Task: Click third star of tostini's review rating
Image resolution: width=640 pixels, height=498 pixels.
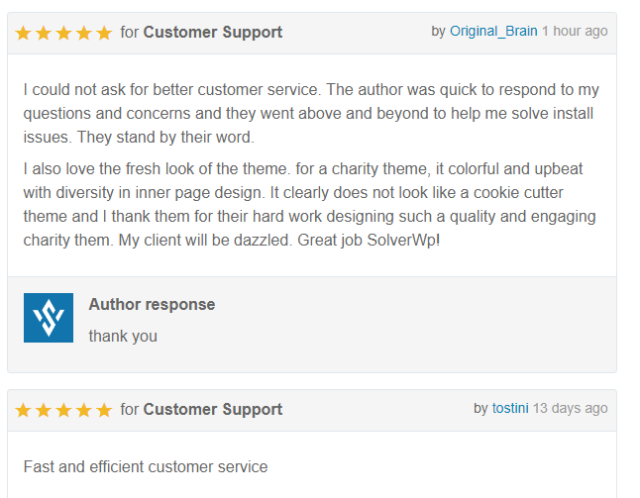Action: pos(64,410)
